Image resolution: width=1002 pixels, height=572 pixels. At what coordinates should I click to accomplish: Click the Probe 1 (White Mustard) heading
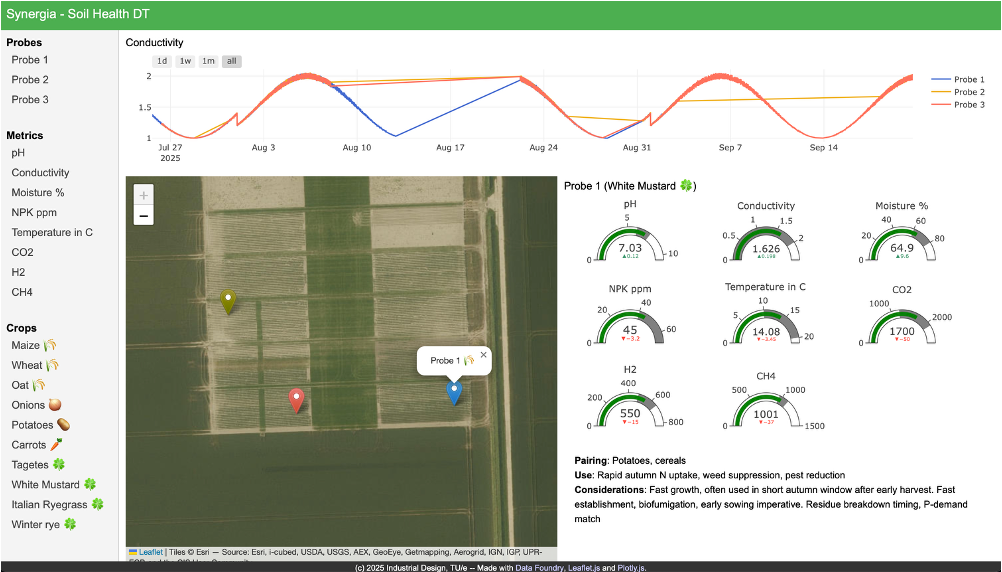point(630,186)
